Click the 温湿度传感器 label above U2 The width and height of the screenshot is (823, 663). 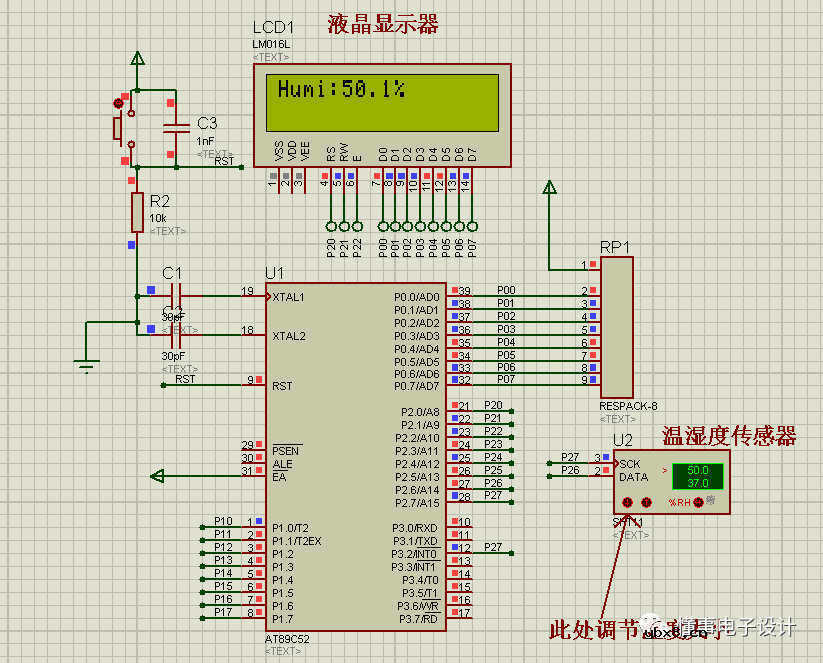coord(729,436)
